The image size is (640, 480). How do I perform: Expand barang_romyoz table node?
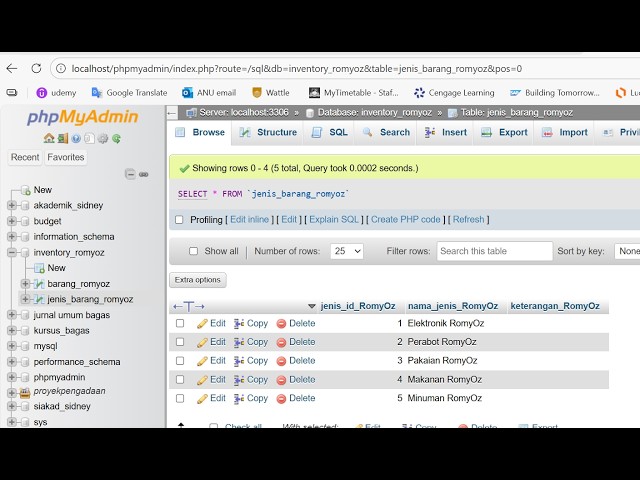click(x=25, y=284)
